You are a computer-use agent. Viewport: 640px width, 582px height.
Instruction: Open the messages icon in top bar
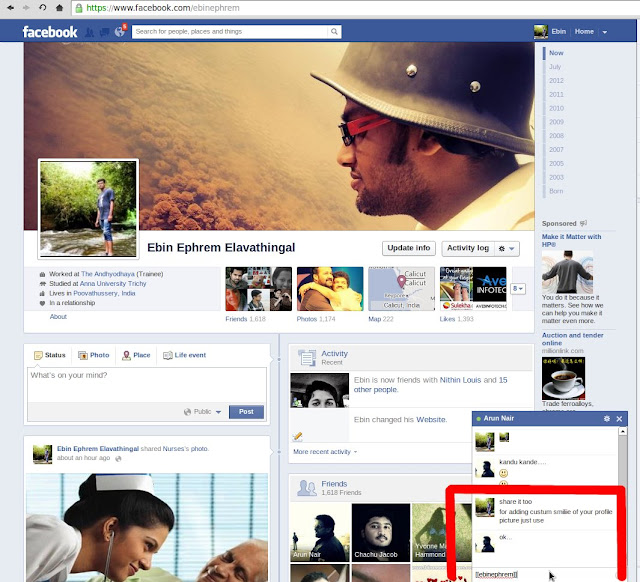pyautogui.click(x=104, y=32)
